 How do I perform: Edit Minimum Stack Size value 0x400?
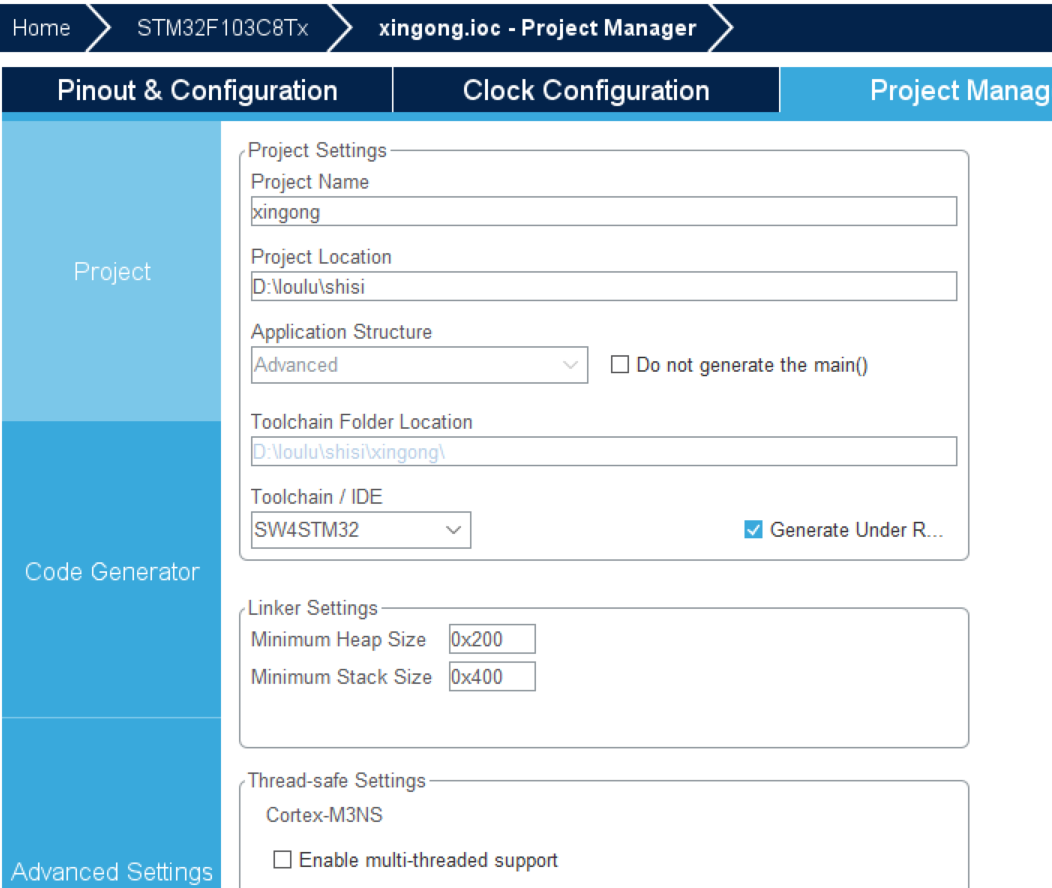point(492,677)
